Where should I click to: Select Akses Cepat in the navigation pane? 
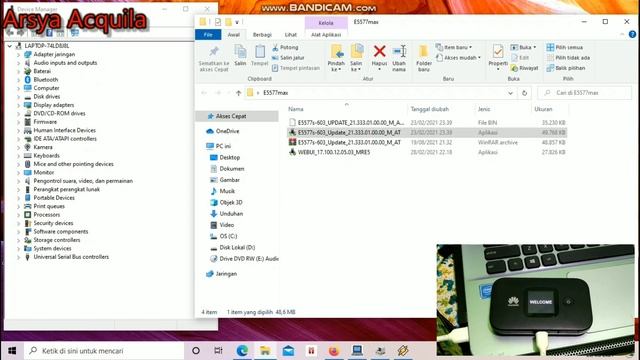coord(231,116)
